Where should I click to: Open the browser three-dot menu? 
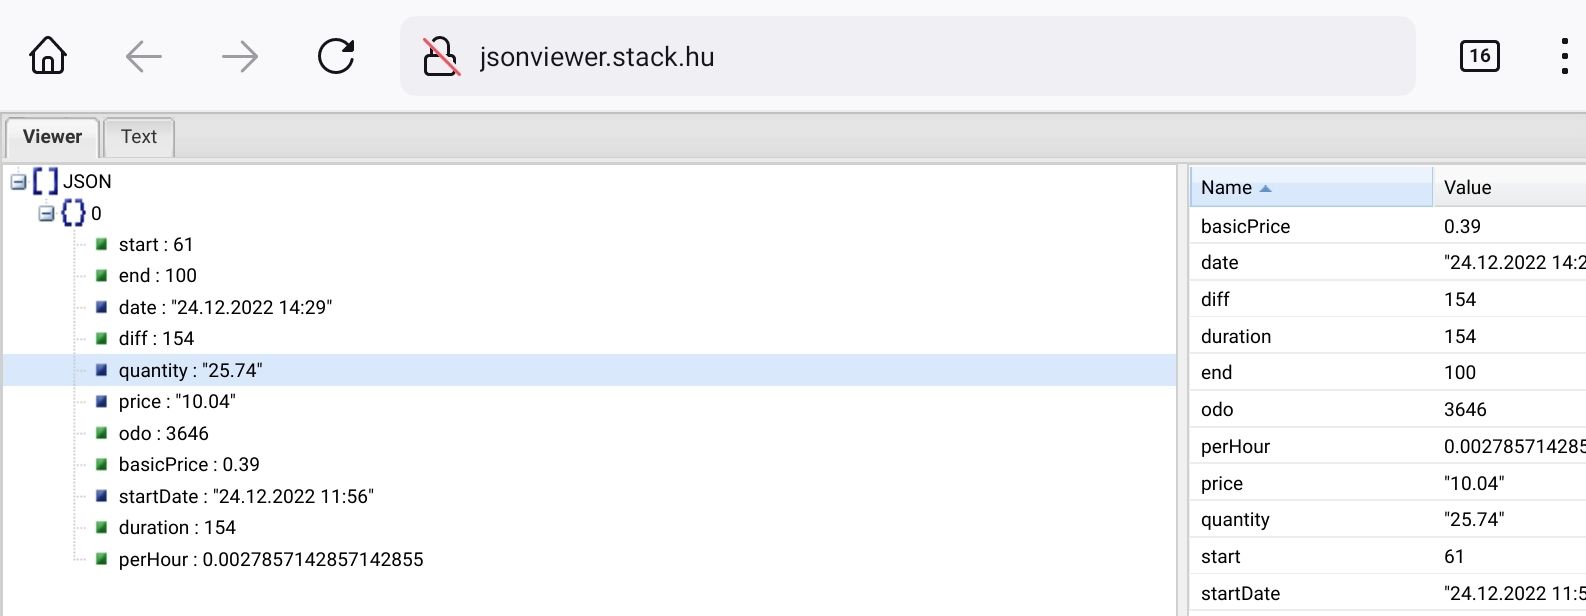(1564, 56)
